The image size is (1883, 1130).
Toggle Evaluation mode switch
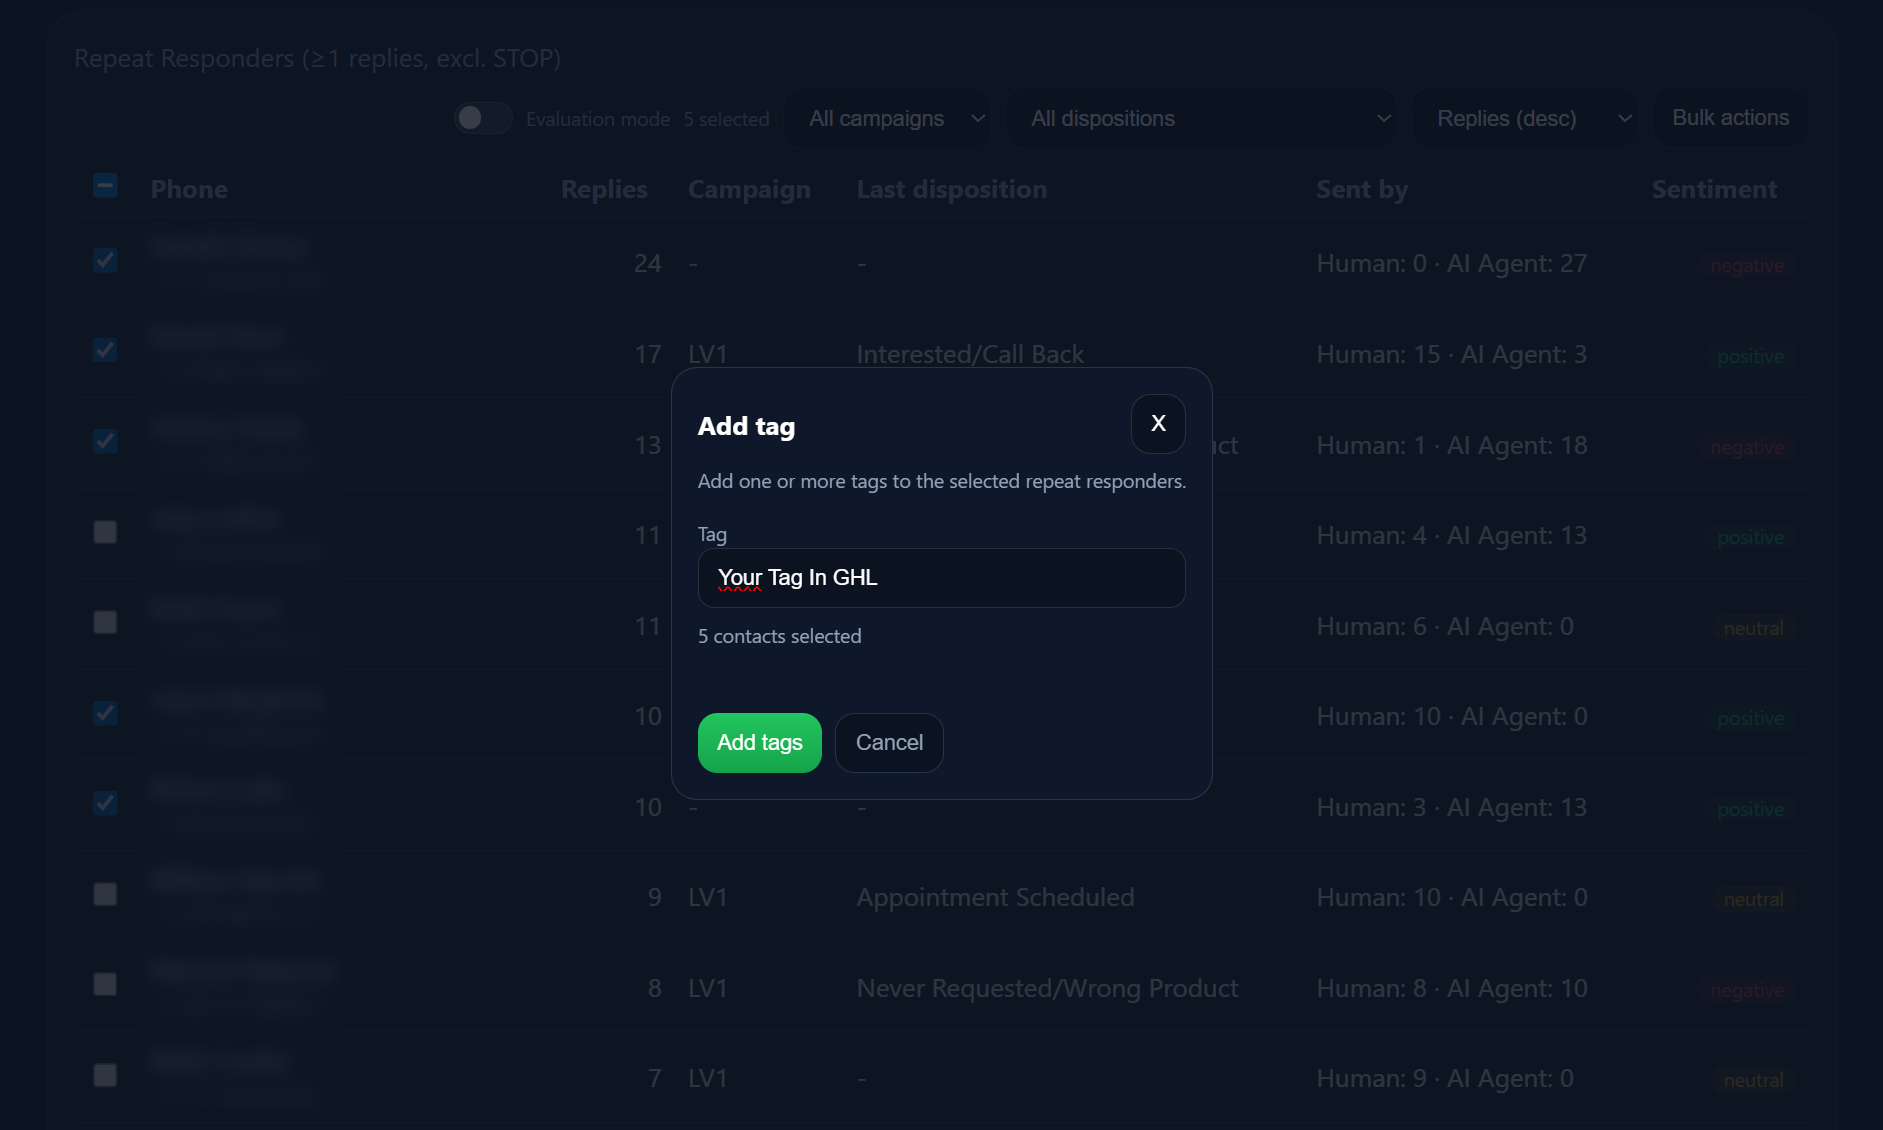483,117
